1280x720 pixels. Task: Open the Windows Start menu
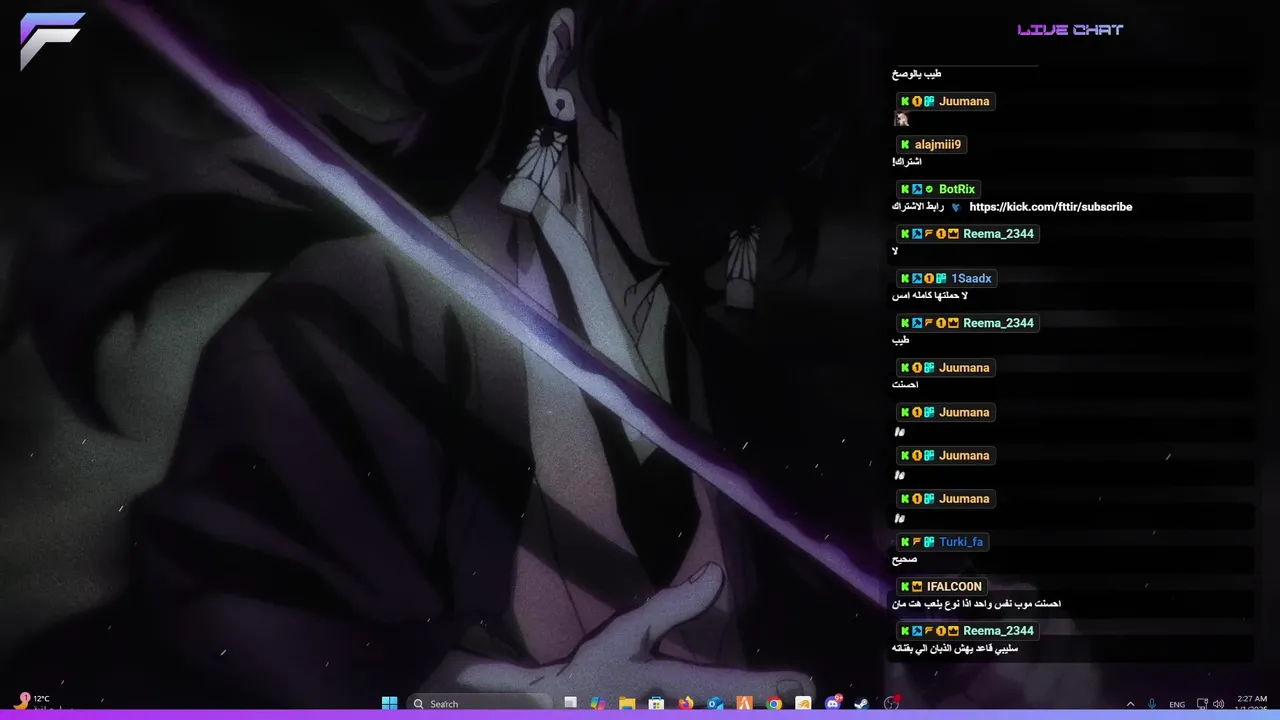coord(389,703)
